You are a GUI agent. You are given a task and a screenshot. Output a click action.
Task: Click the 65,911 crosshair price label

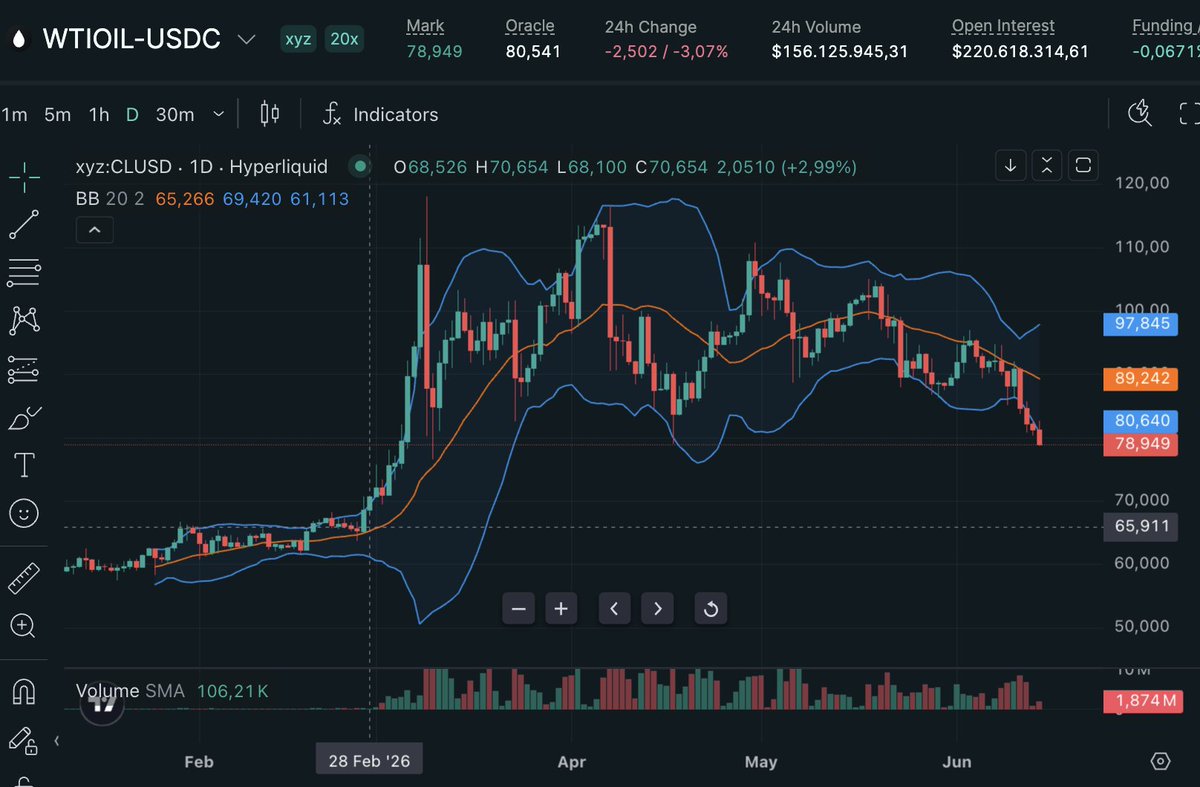tap(1141, 526)
